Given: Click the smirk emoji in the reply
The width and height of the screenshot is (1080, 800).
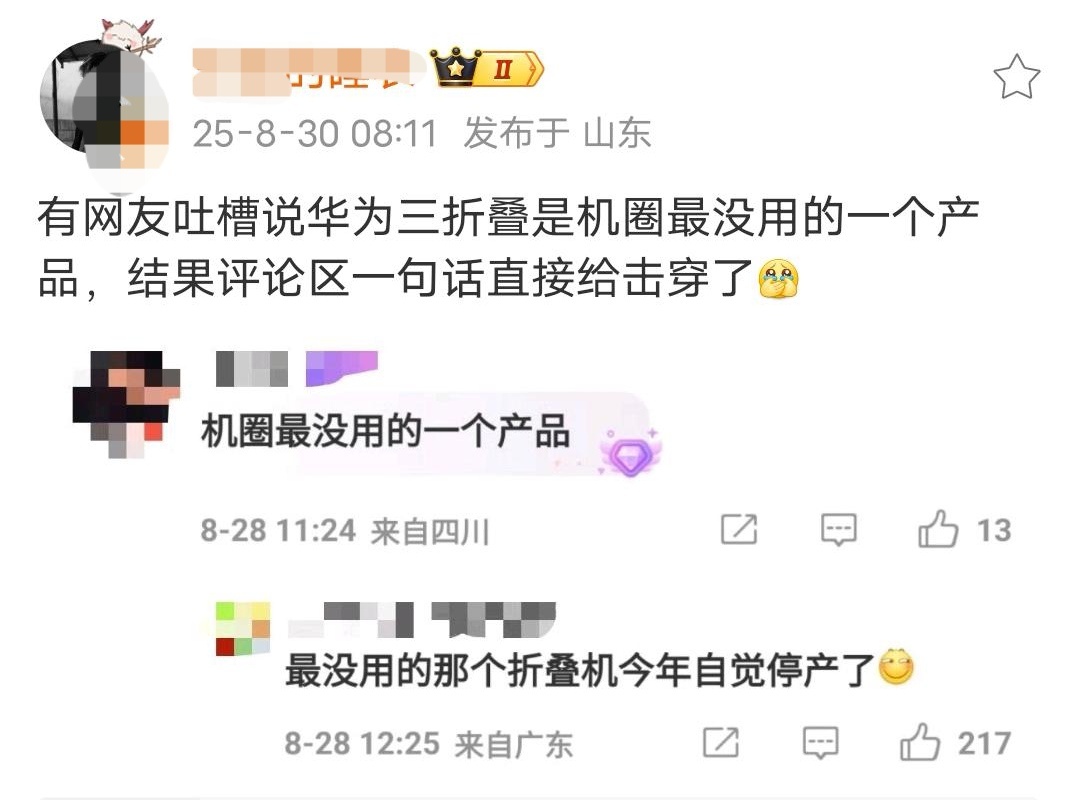Looking at the screenshot, I should (895, 667).
